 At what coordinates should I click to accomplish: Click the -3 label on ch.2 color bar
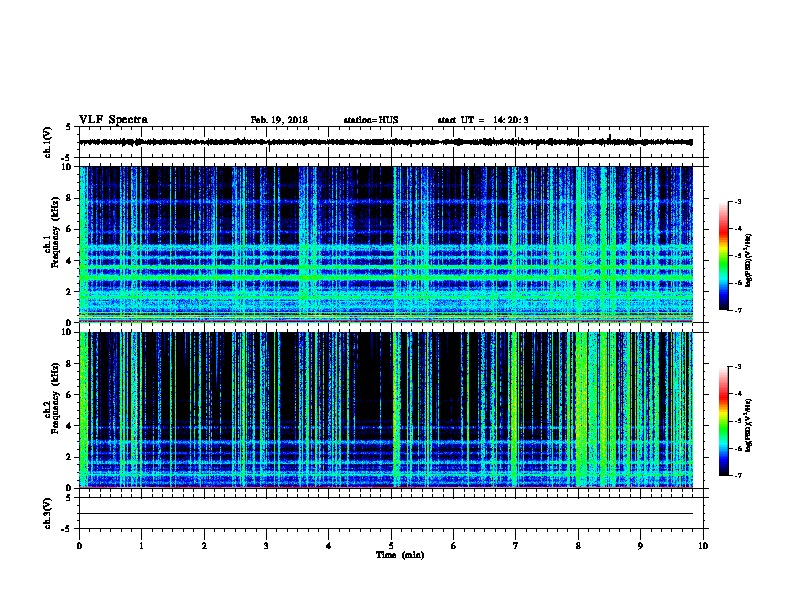pyautogui.click(x=737, y=367)
